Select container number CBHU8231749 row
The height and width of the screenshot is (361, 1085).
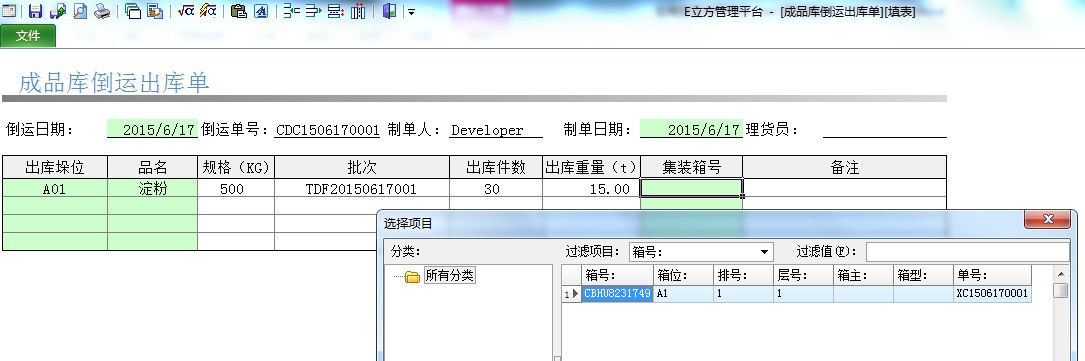click(x=796, y=294)
